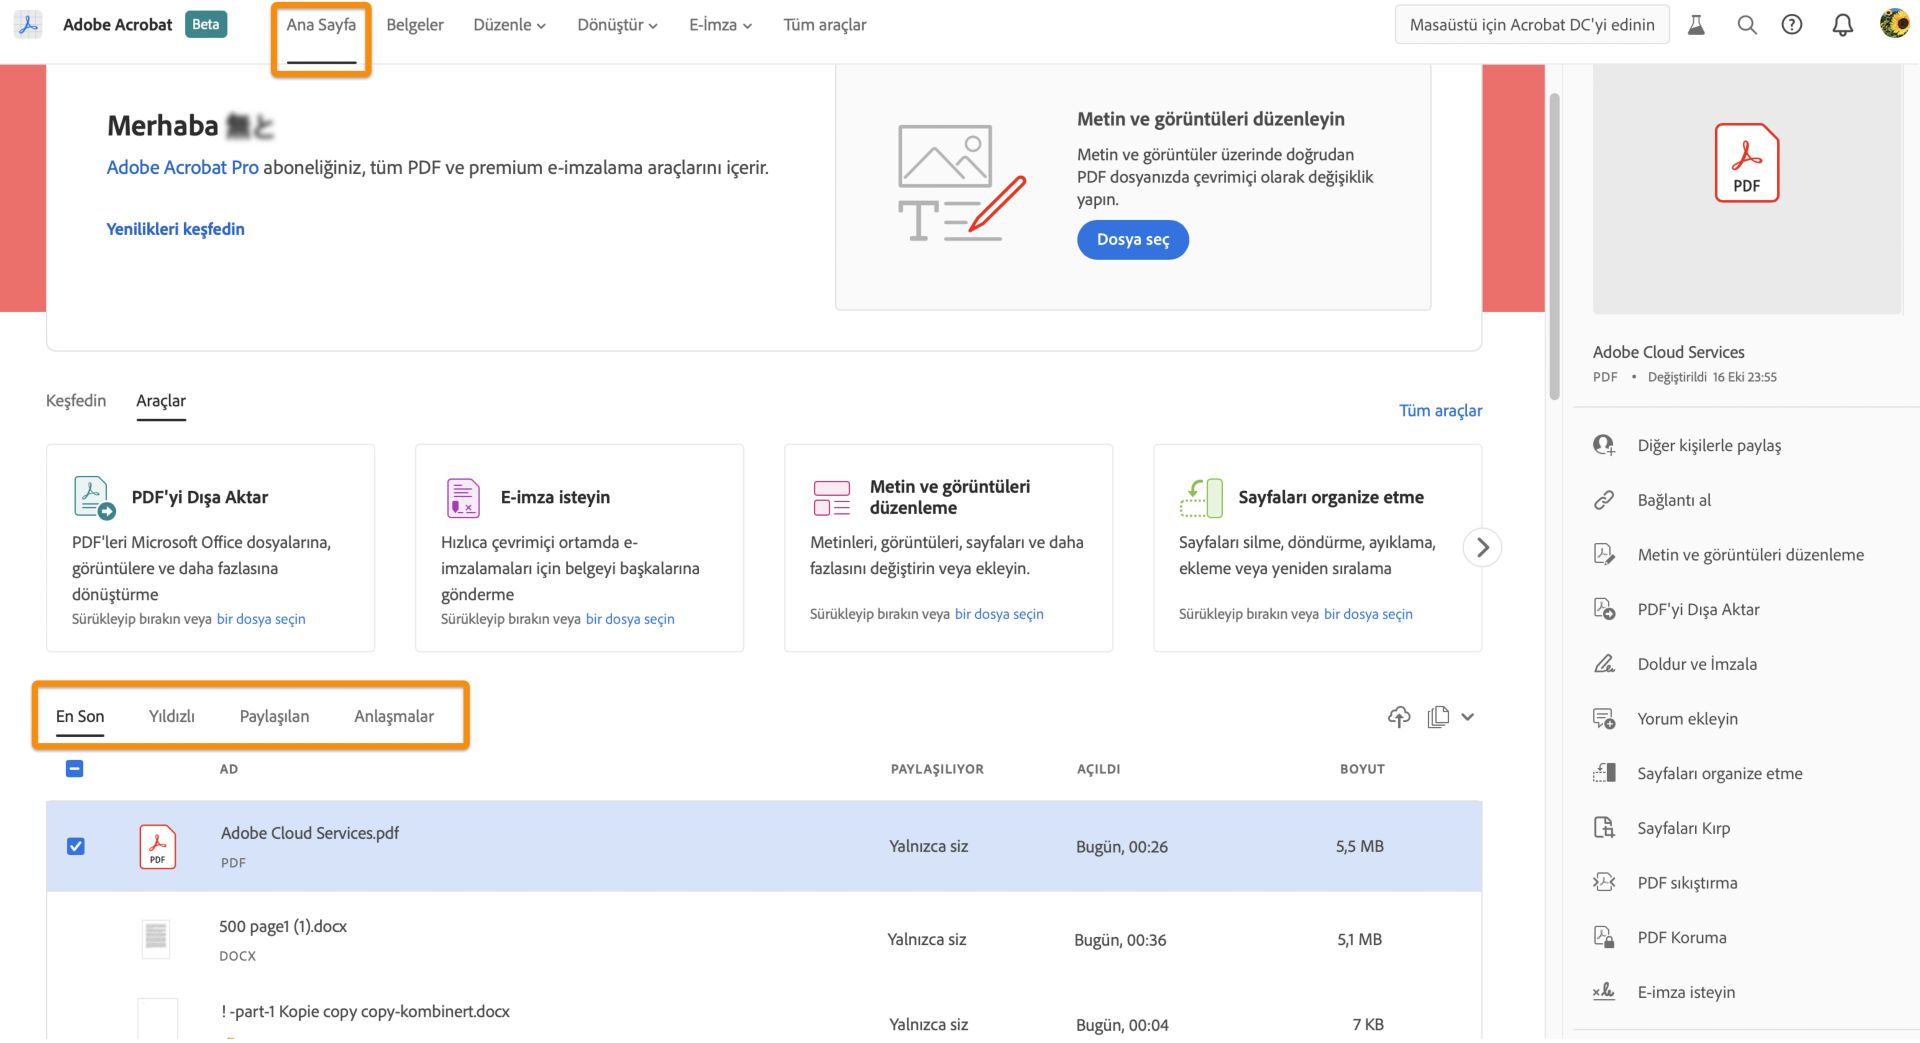Switch to the Yıldızlı tab
Viewport: 1920px width, 1043px height.
point(172,717)
